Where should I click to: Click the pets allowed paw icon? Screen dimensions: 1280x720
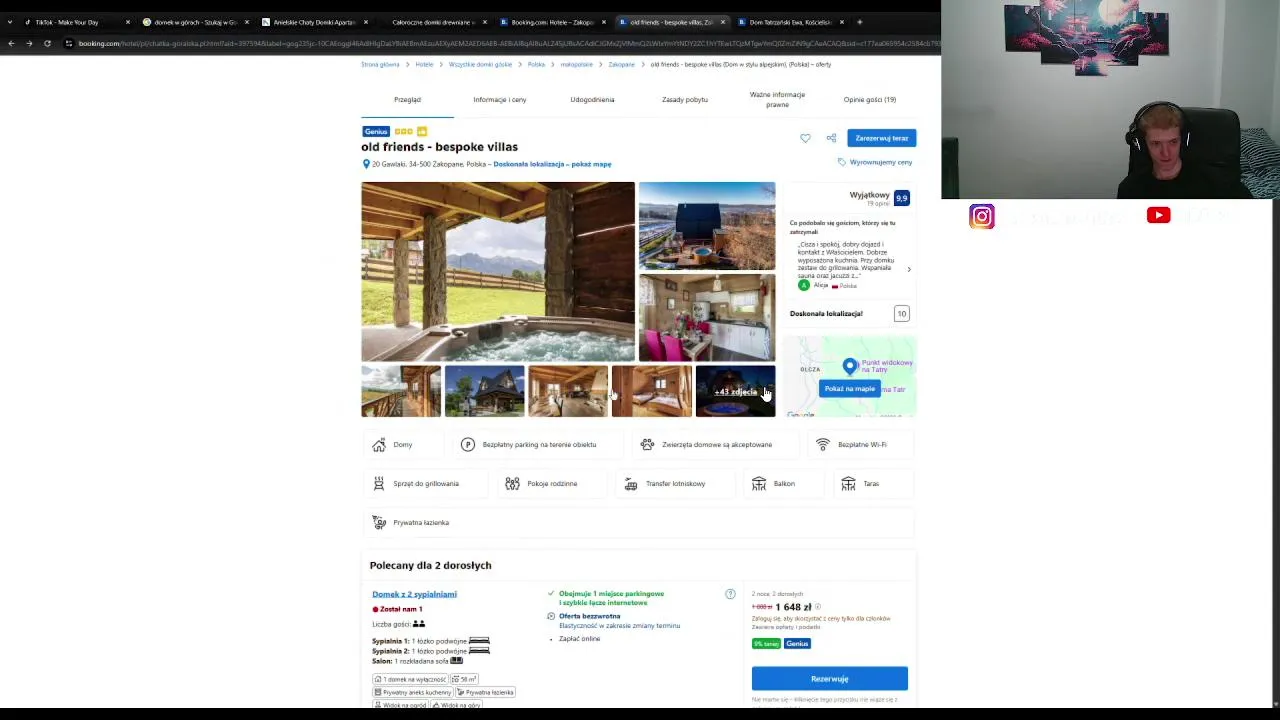coord(647,445)
